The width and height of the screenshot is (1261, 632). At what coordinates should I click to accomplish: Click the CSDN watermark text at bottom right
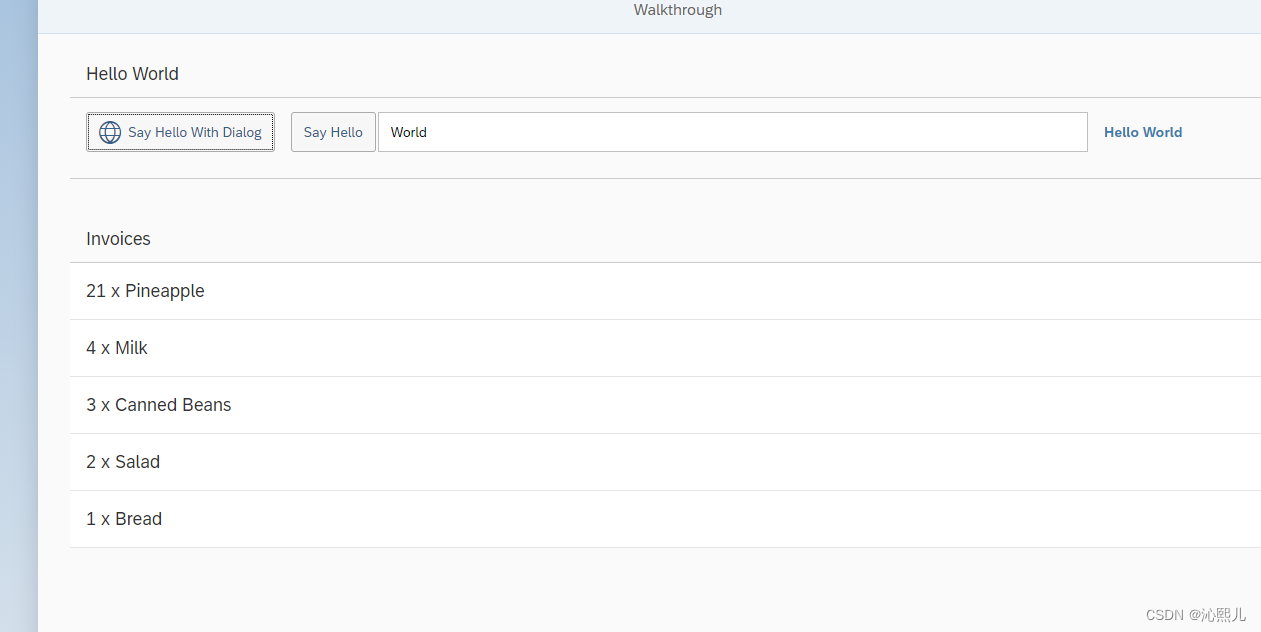pyautogui.click(x=1196, y=614)
